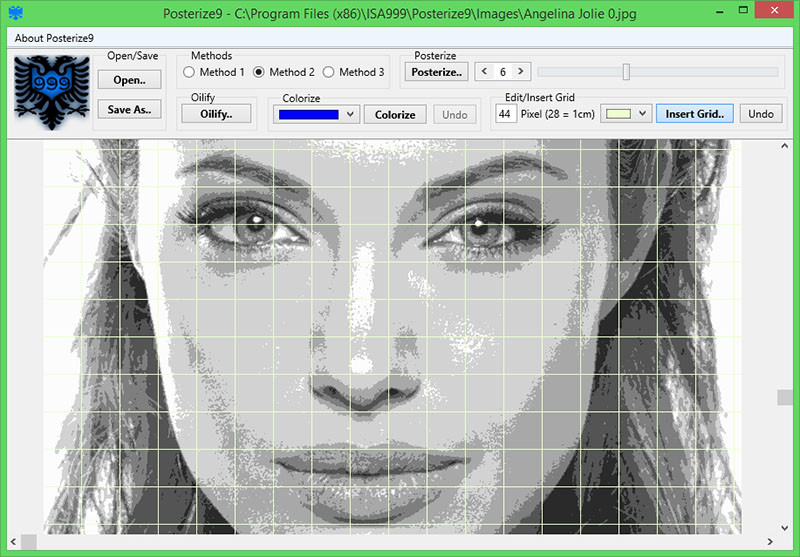This screenshot has height=557, width=800.
Task: Click the Save As.. button
Action: (x=130, y=109)
